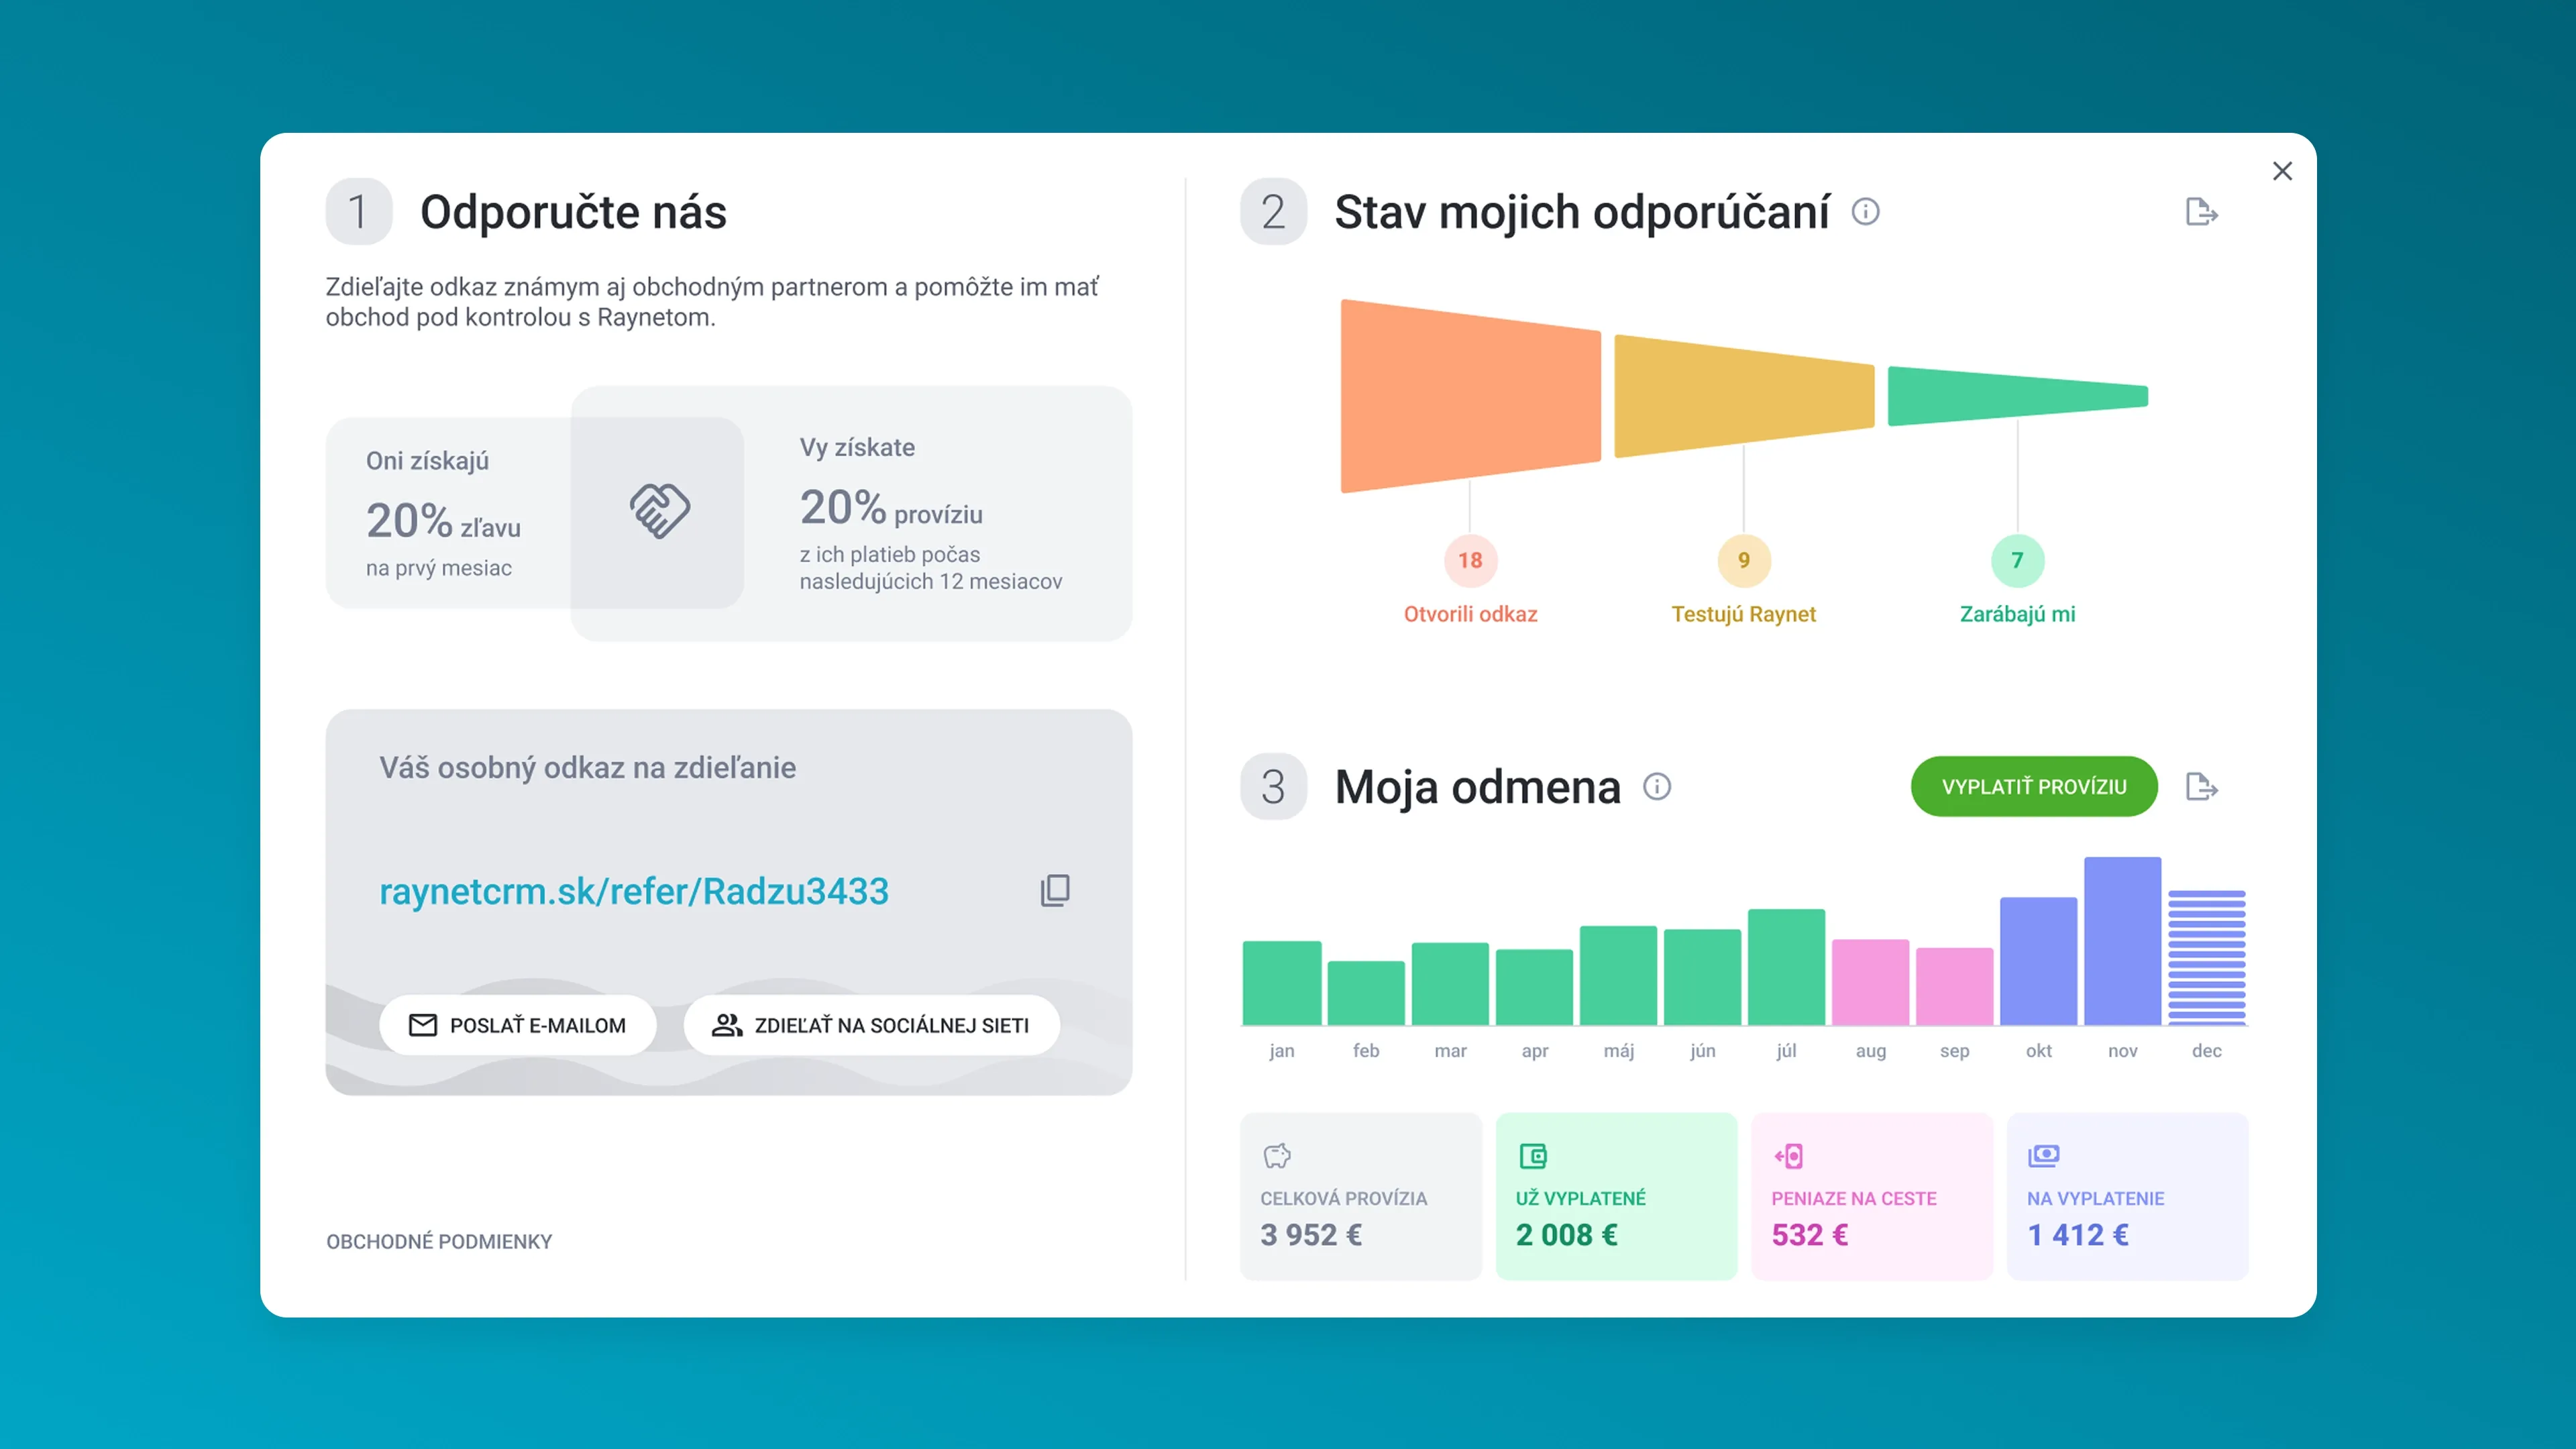Viewport: 2576px width, 1449px height.
Task: Click info icon beside Moja odmena
Action: pyautogui.click(x=1657, y=787)
